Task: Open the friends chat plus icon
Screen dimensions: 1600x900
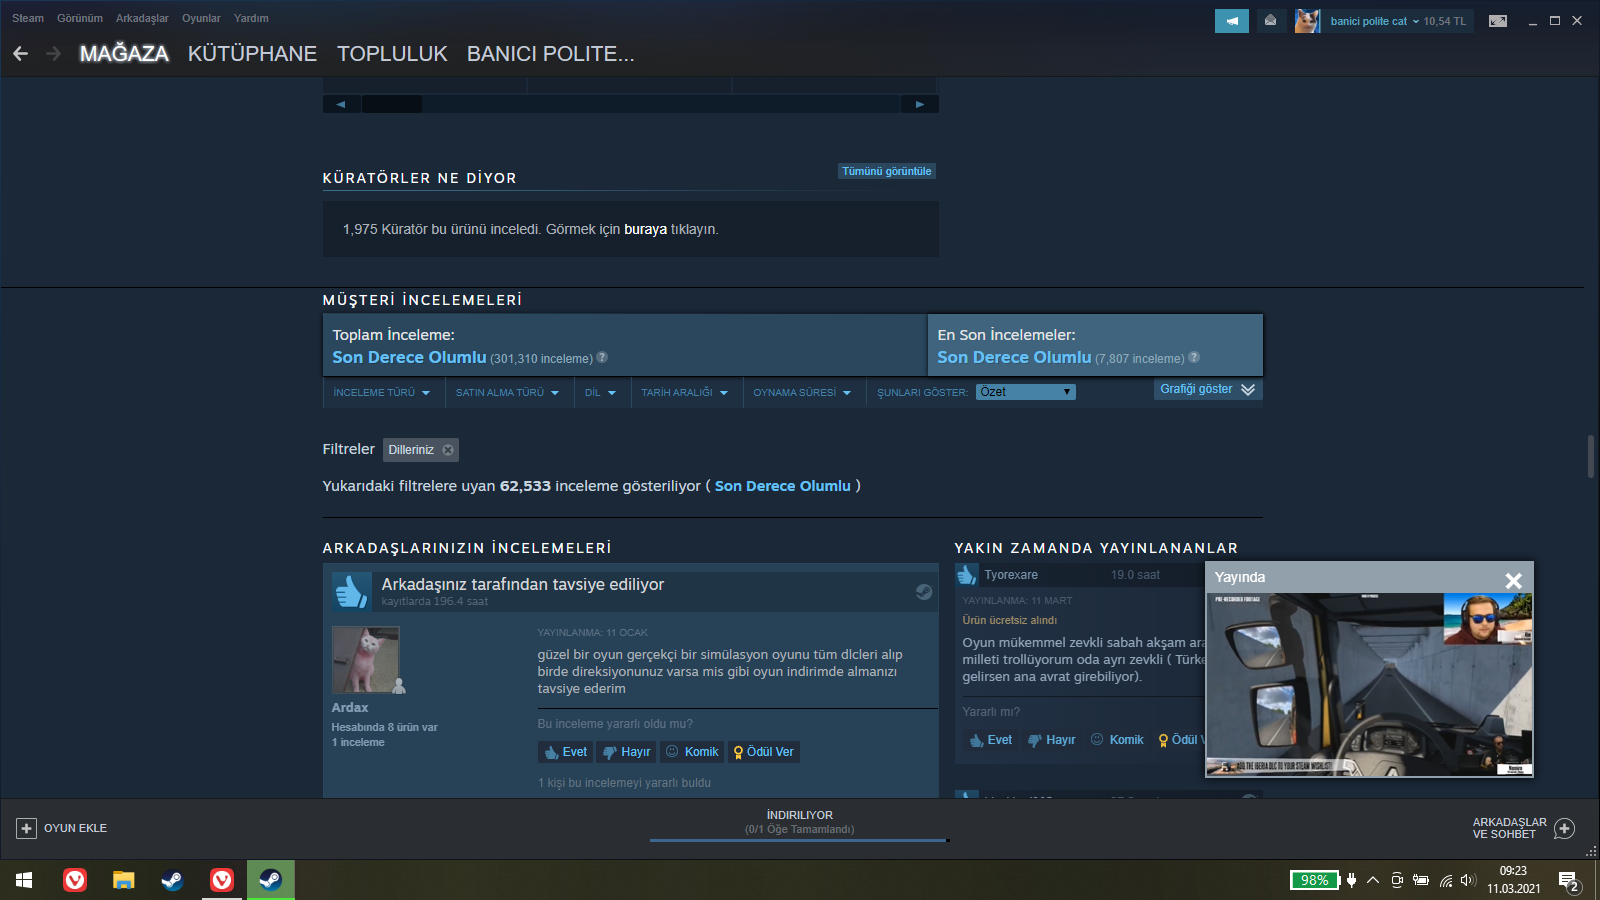Action: click(1565, 828)
